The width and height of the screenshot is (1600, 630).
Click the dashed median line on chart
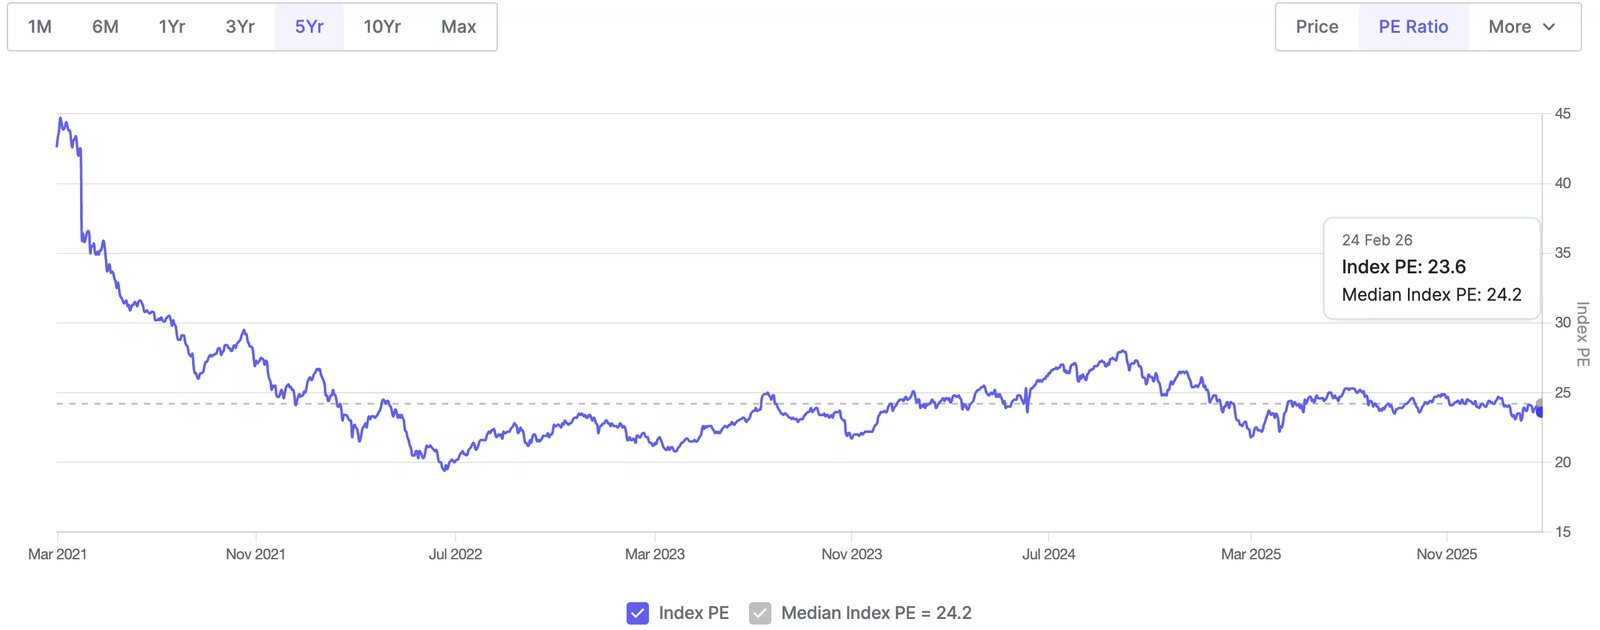click(700, 404)
